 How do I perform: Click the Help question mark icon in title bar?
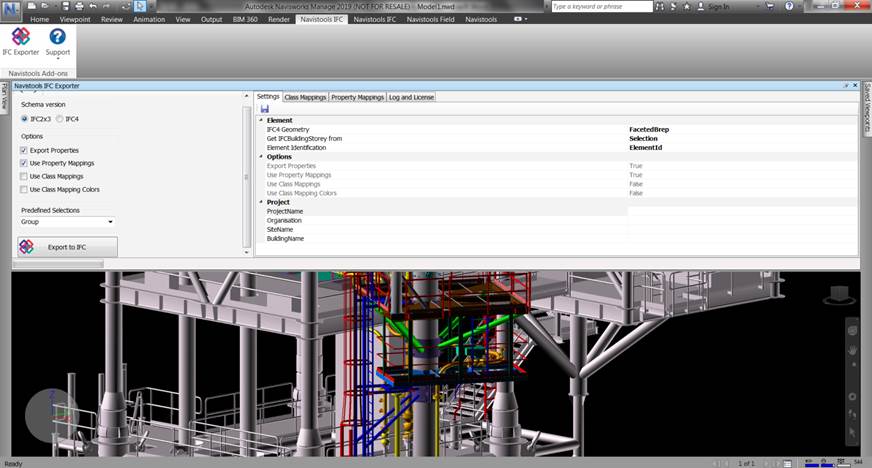789,6
